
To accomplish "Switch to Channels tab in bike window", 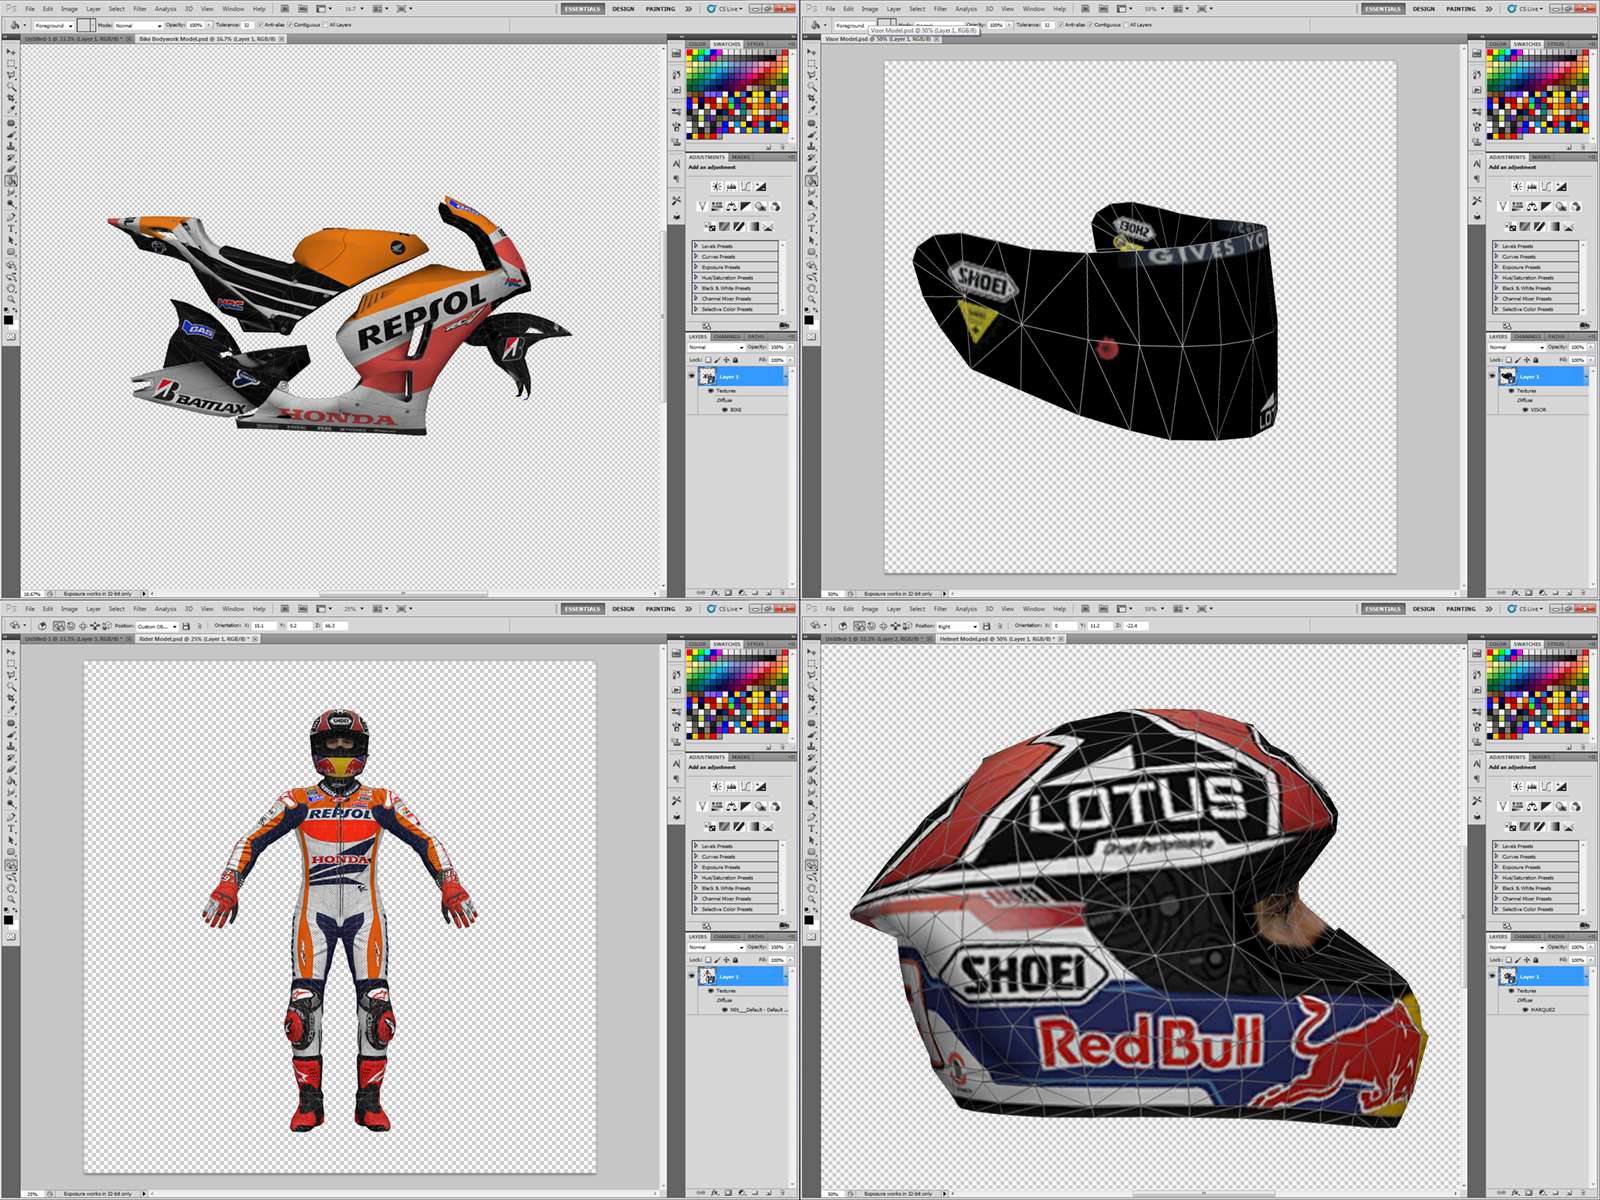I will 727,337.
